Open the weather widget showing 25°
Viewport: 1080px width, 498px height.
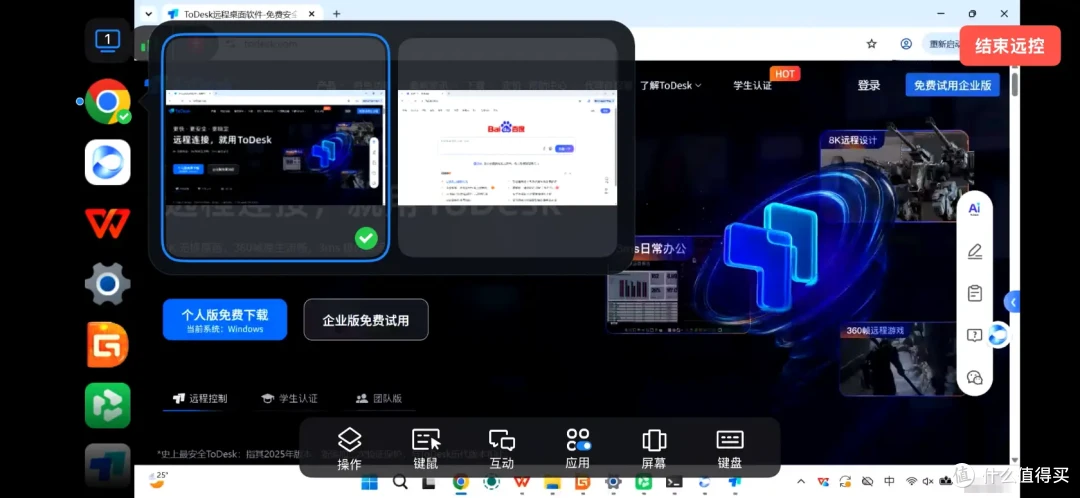pyautogui.click(x=159, y=481)
